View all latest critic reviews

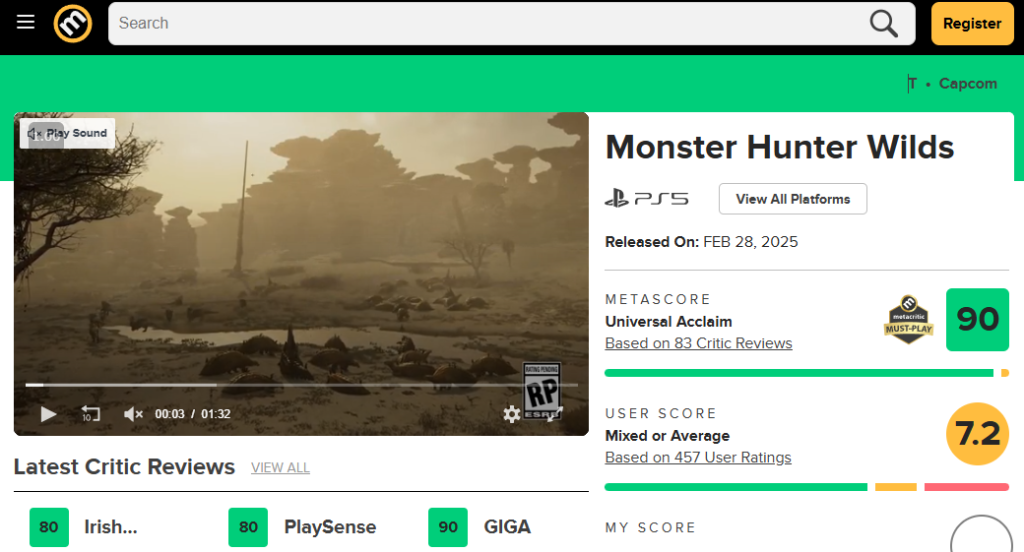coord(280,468)
